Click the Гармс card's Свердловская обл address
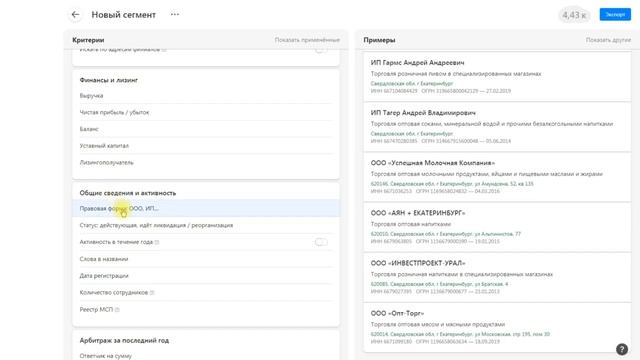This screenshot has height=360, width=640. click(412, 84)
